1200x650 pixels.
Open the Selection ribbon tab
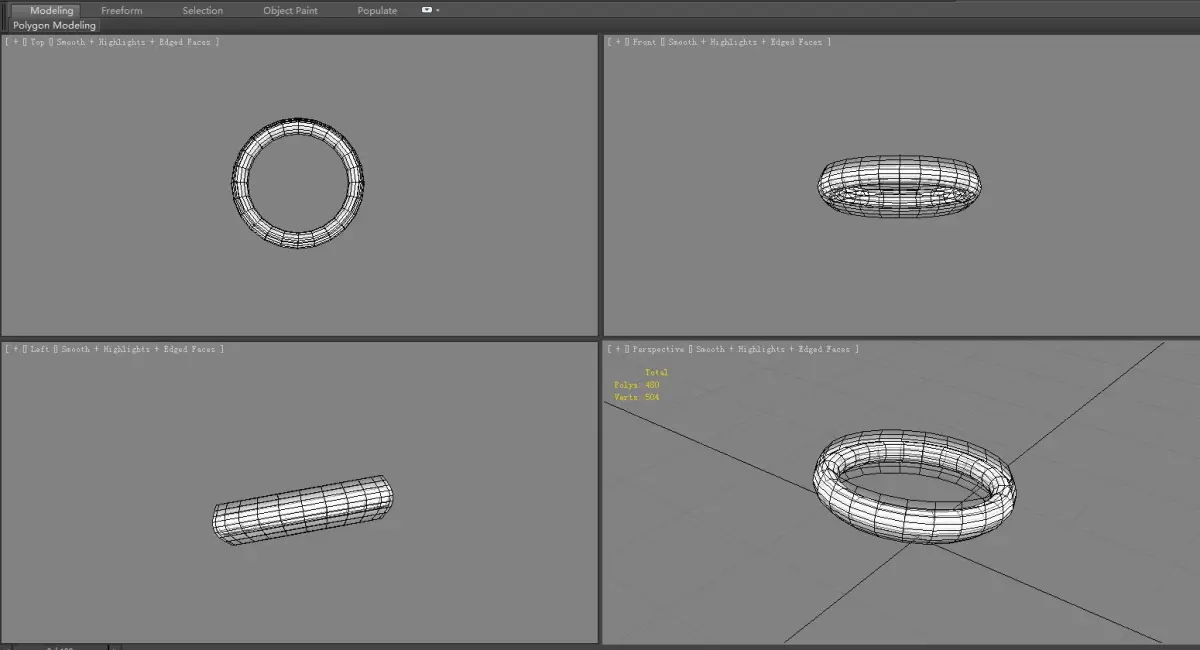(x=203, y=10)
